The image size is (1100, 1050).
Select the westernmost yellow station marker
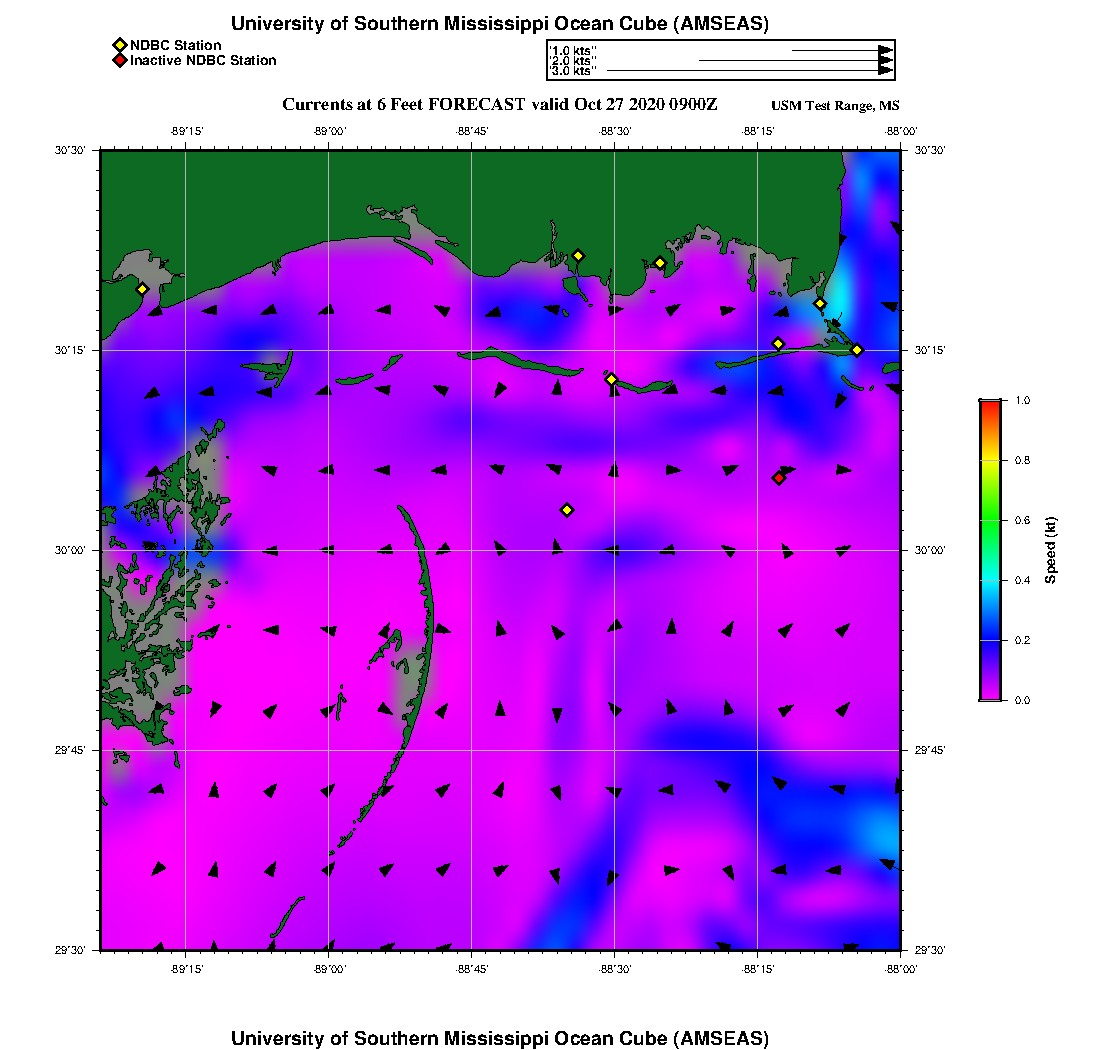pyautogui.click(x=142, y=289)
